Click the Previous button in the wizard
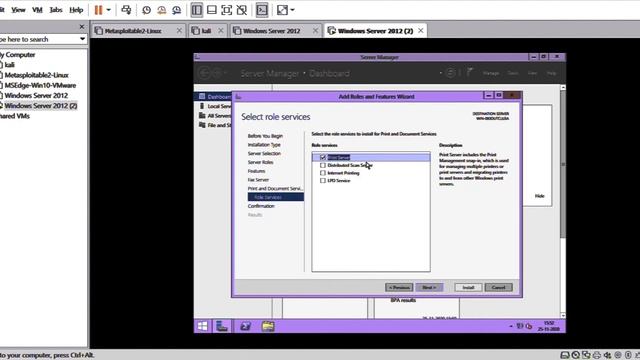640x360 pixels. point(399,287)
